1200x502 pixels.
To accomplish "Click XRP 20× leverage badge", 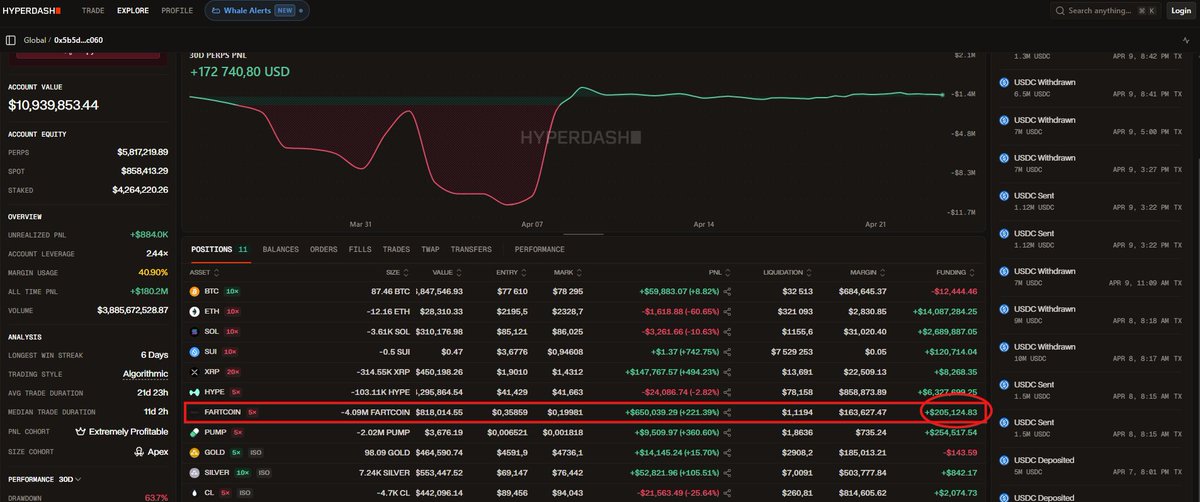I will pos(233,372).
